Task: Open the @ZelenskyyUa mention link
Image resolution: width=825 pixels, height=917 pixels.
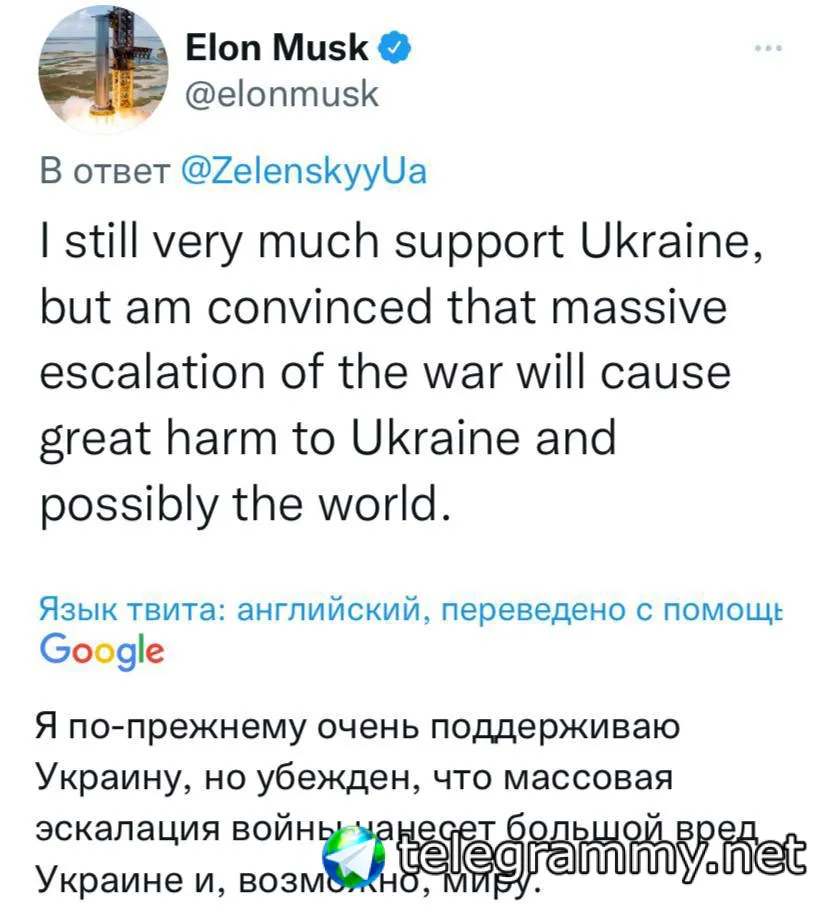Action: pyautogui.click(x=304, y=172)
